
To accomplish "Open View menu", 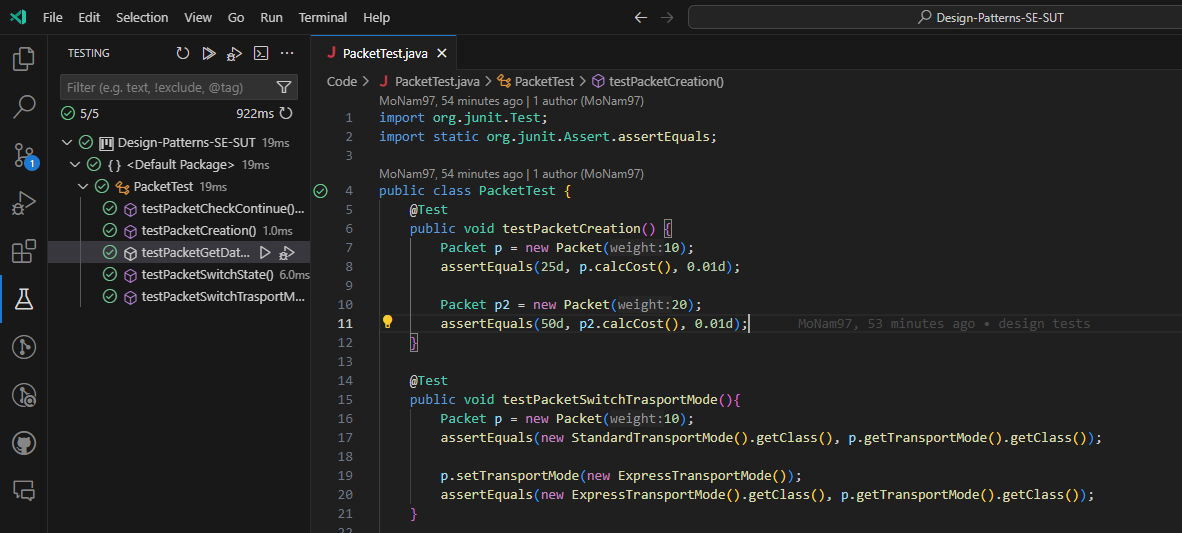I will (198, 17).
